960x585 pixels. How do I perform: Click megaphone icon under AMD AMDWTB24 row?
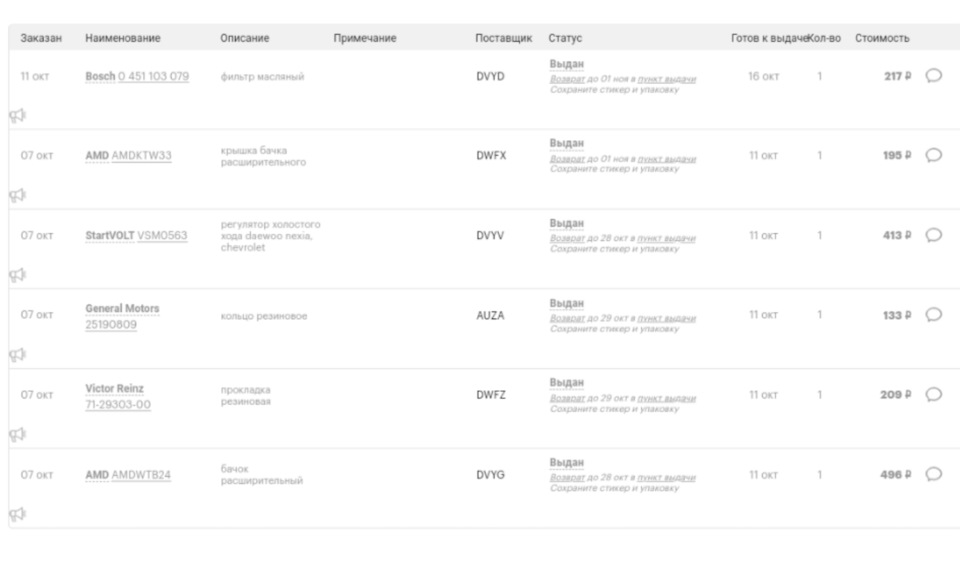coord(17,514)
